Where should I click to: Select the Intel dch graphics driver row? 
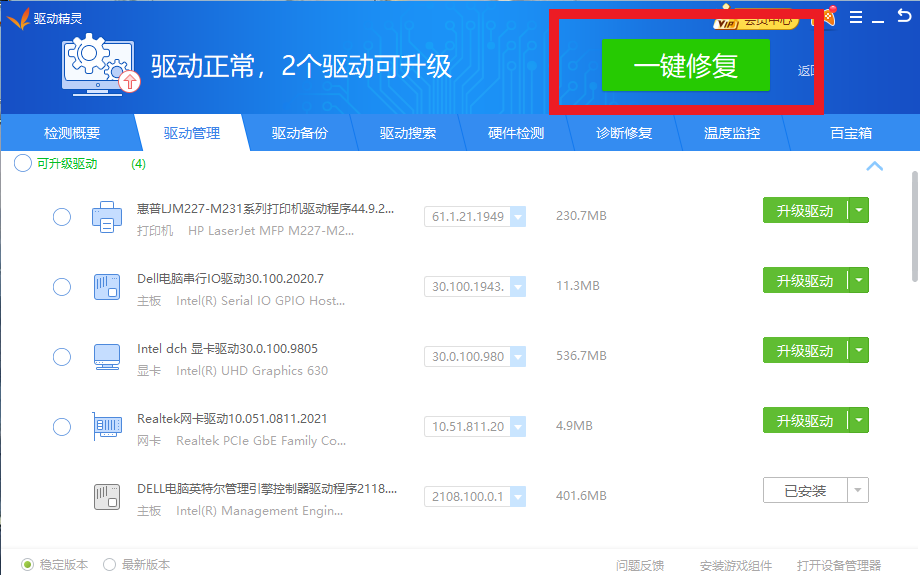[62, 357]
